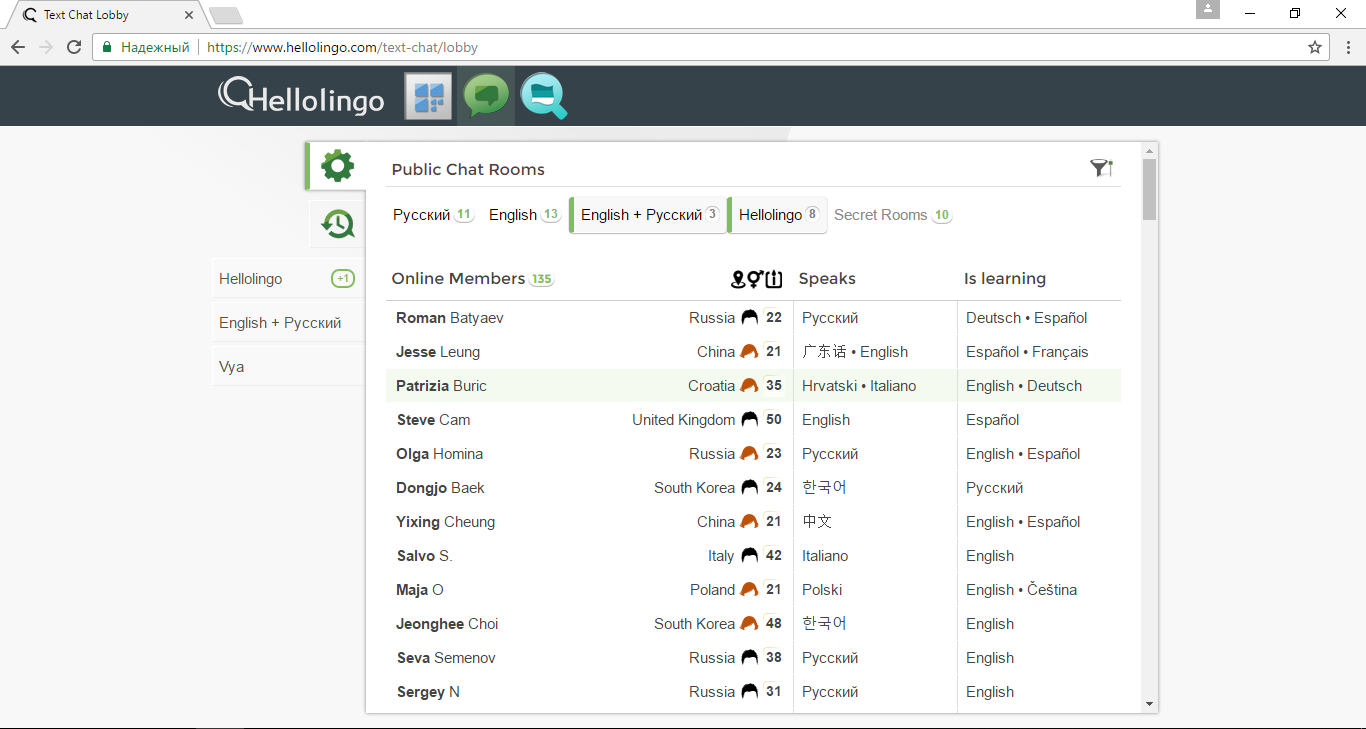The width and height of the screenshot is (1366, 729).
Task: Open a new browser tab
Action: point(226,15)
